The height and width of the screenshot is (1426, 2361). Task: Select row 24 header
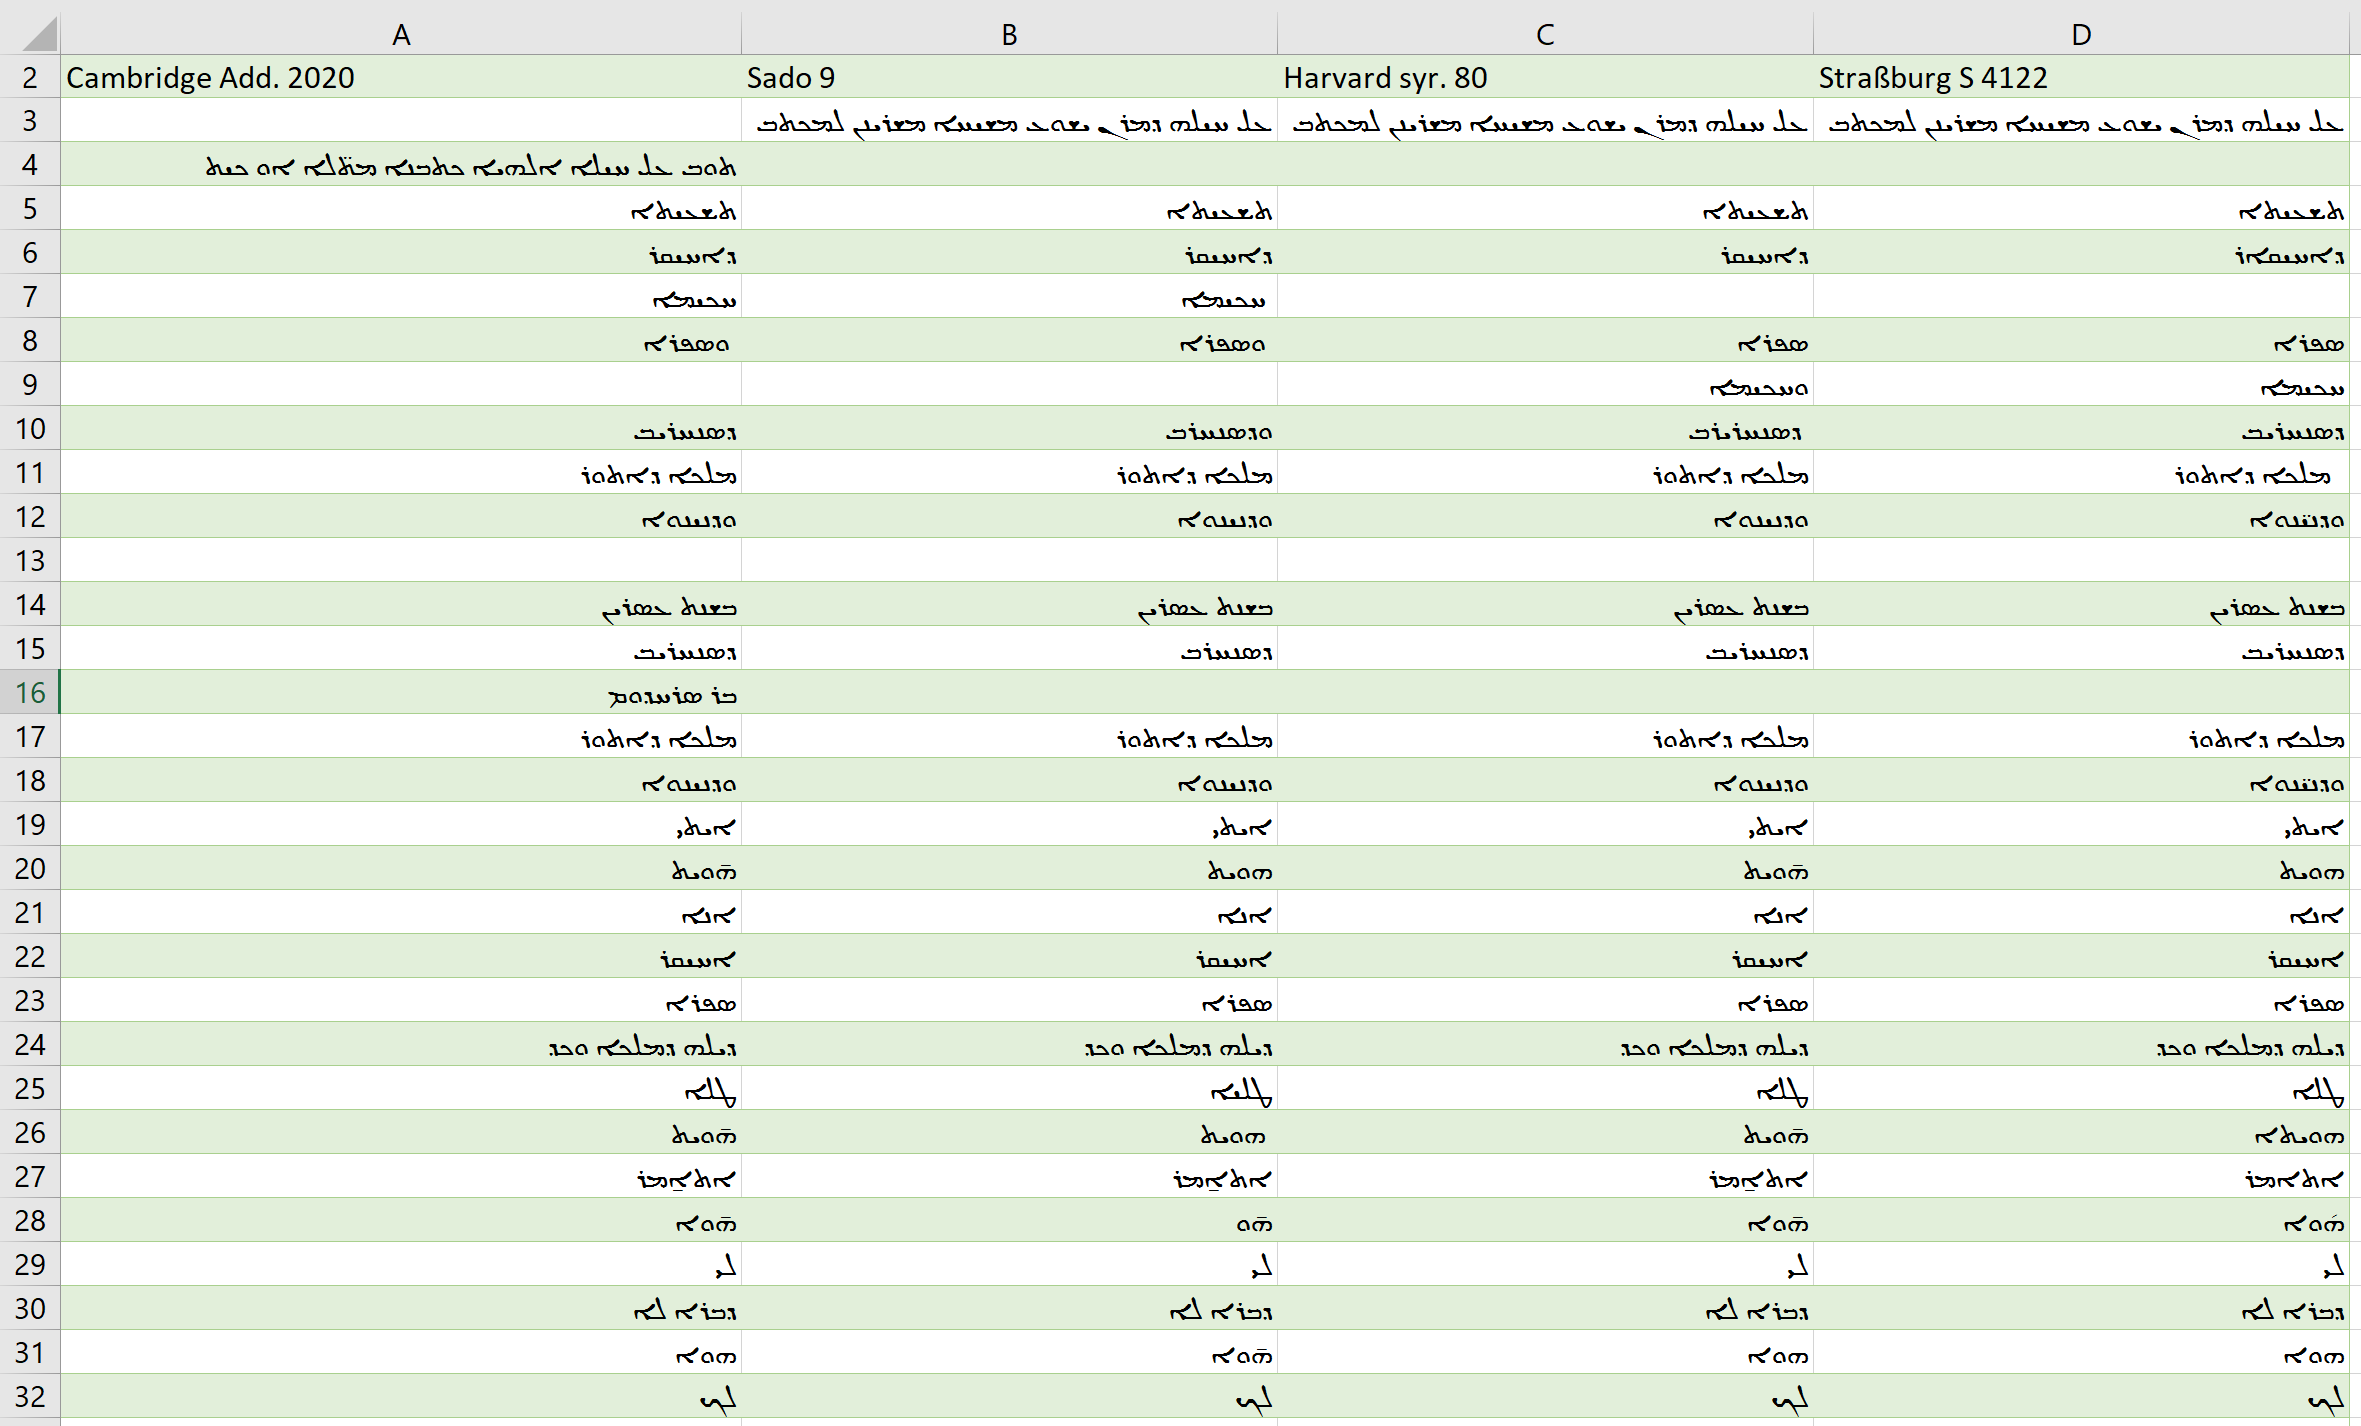[x=30, y=1044]
